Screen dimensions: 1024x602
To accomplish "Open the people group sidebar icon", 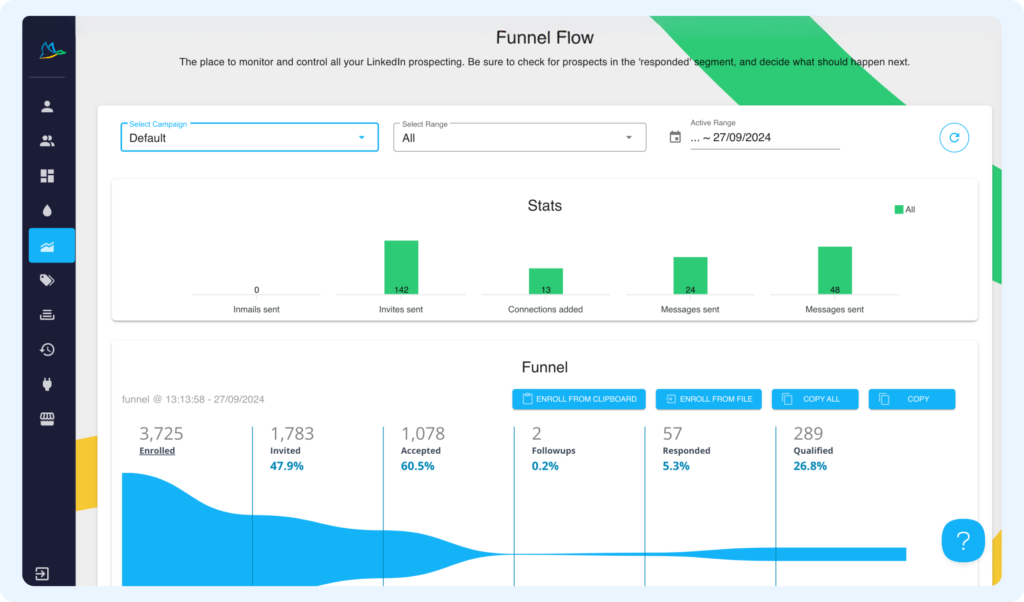I will pyautogui.click(x=47, y=141).
